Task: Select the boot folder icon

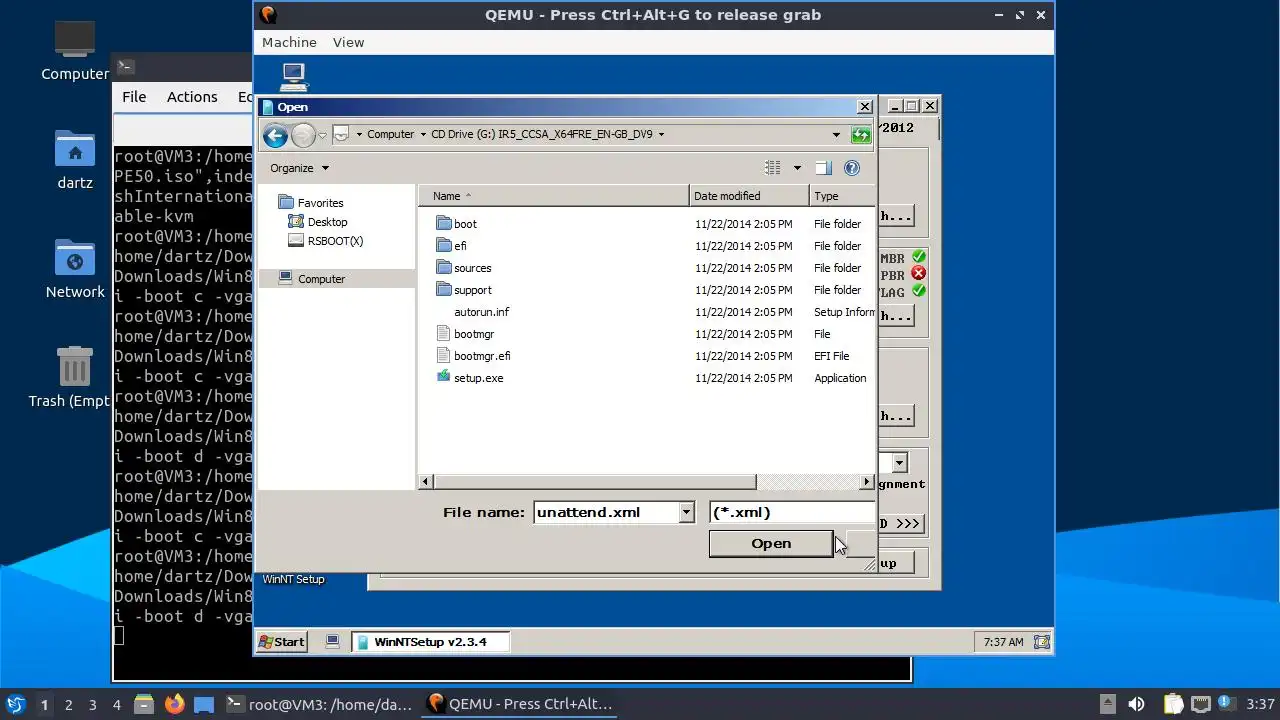Action: tap(445, 223)
